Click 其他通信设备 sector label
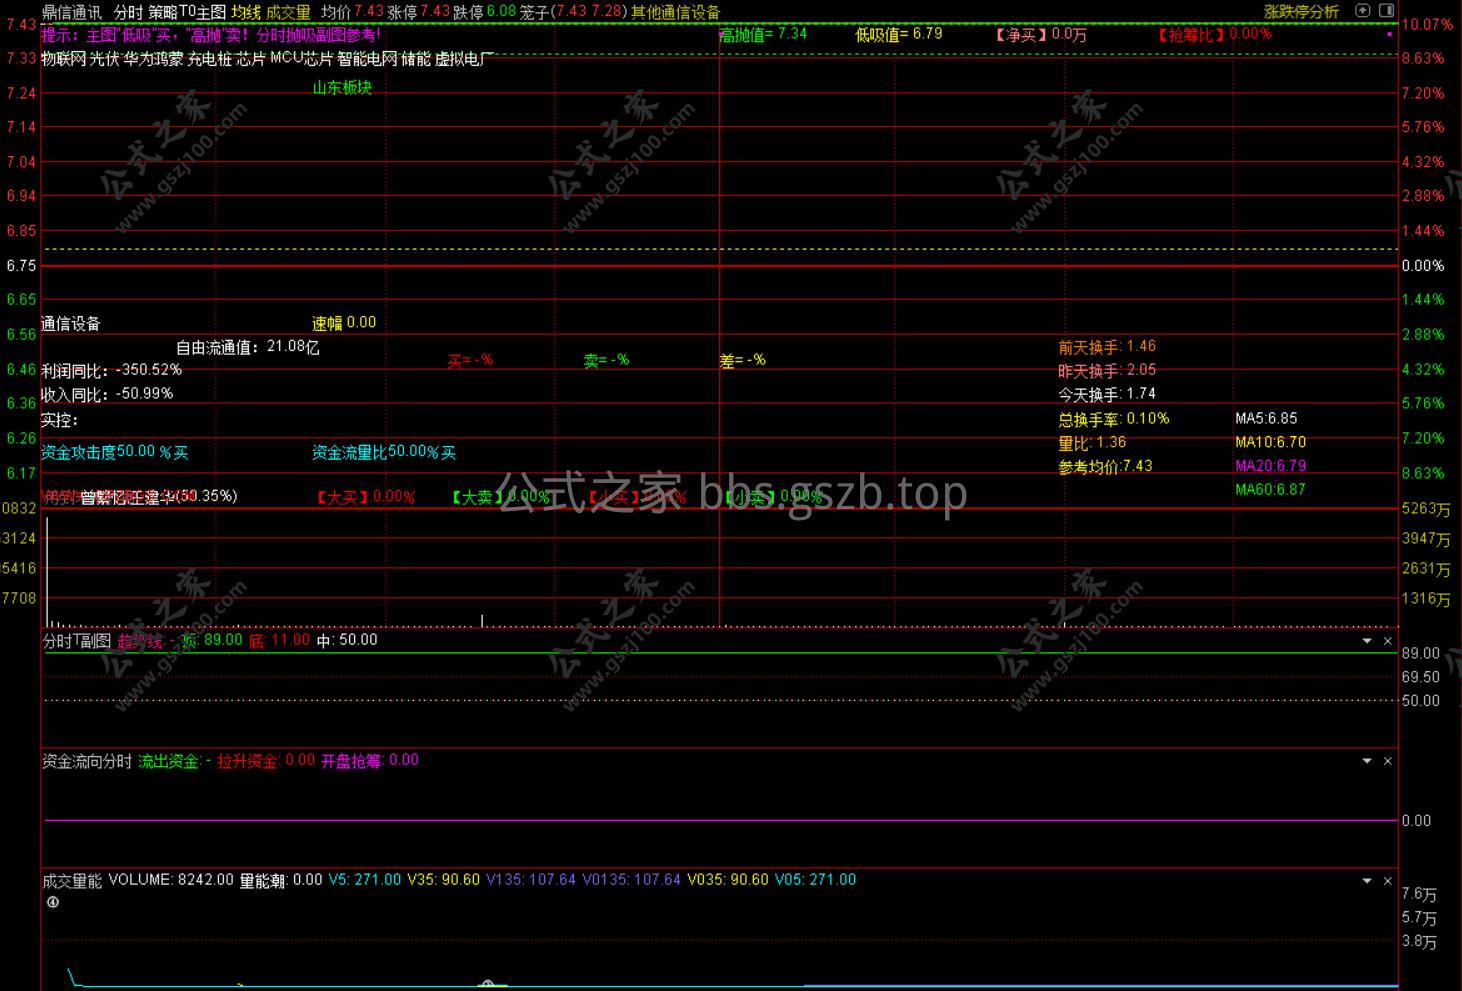Viewport: 1462px width, 991px height. (675, 12)
